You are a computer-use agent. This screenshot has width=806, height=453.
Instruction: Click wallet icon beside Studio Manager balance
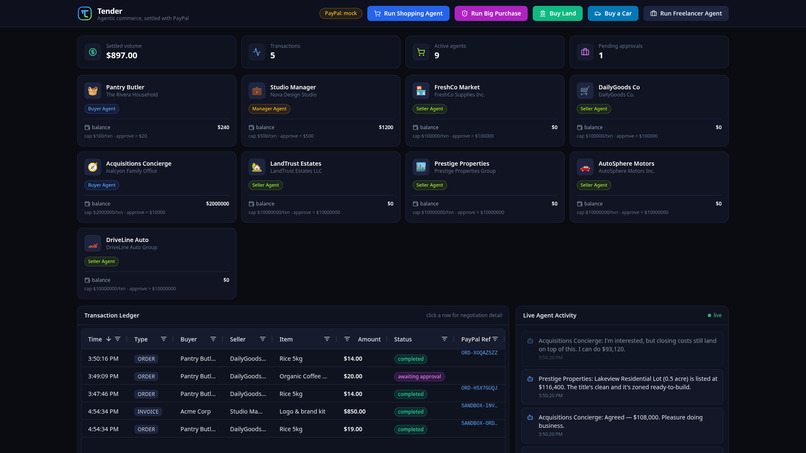coord(251,128)
